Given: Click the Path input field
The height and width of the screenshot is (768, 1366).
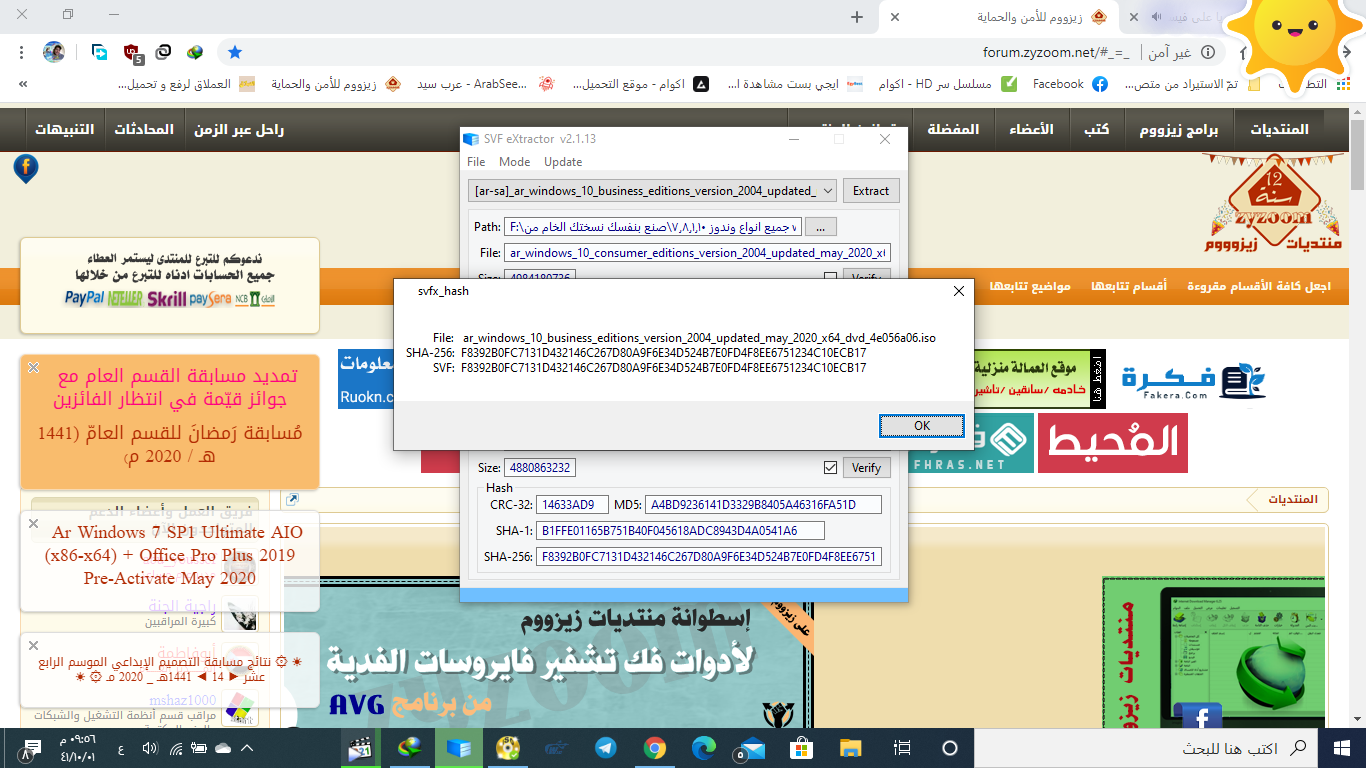Looking at the screenshot, I should tap(653, 227).
